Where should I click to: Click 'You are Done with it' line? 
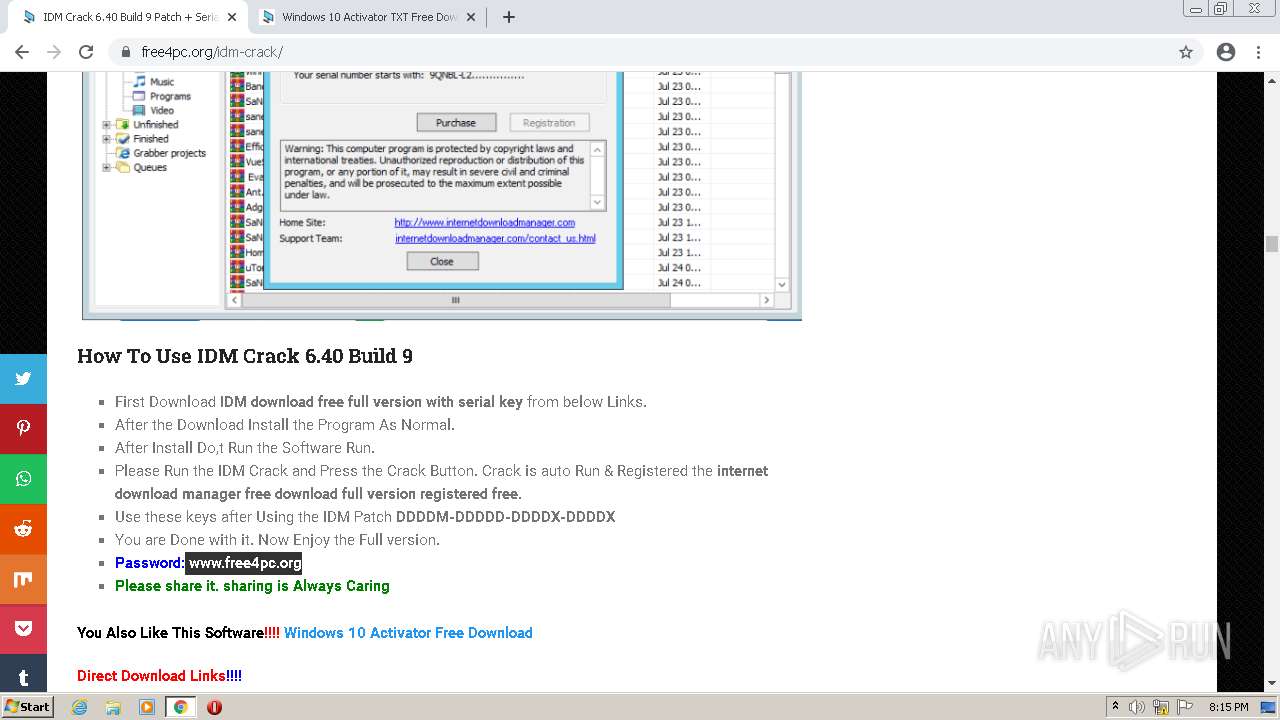[x=277, y=540]
